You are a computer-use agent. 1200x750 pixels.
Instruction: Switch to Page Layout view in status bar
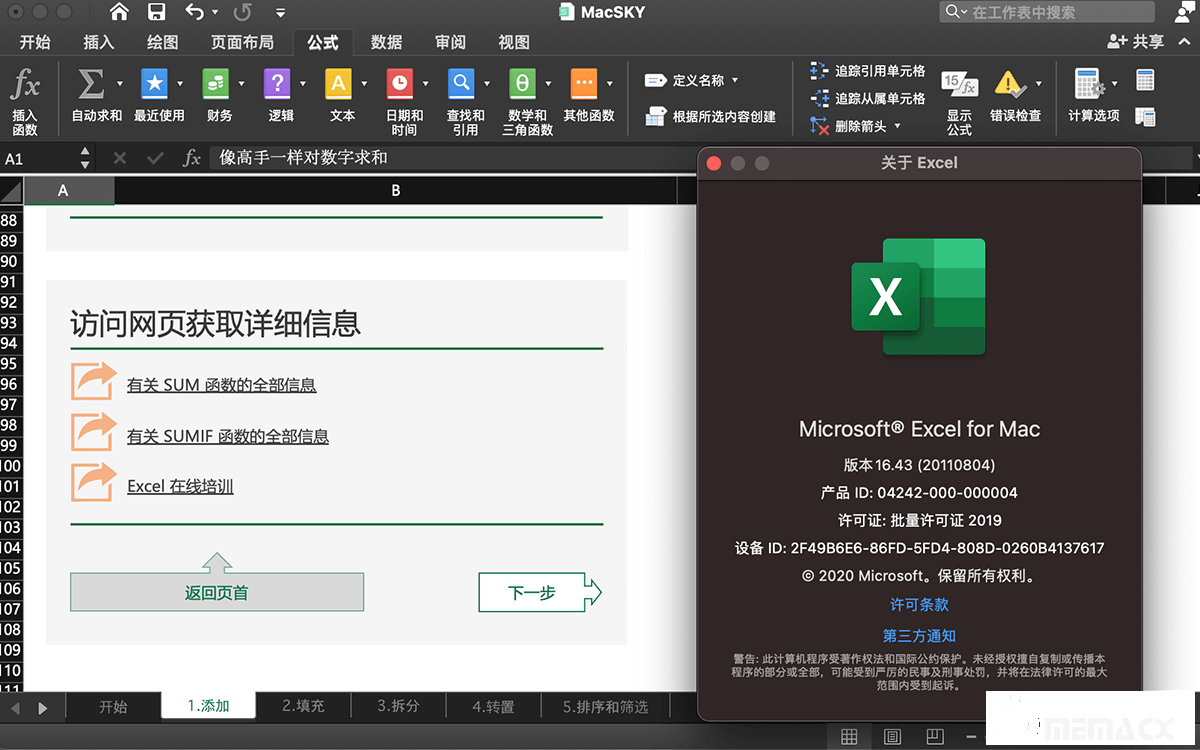(892, 737)
